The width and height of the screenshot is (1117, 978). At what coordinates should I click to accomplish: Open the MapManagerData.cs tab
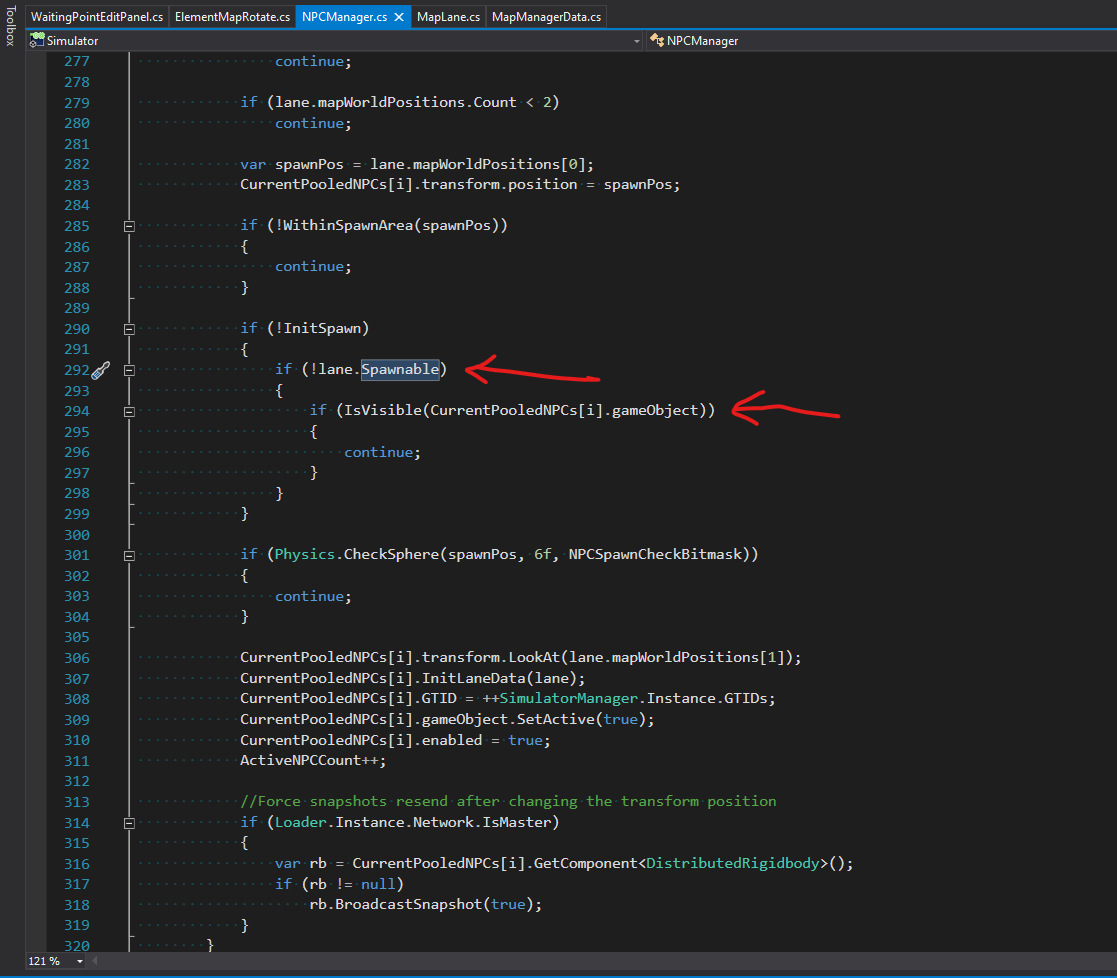(546, 16)
